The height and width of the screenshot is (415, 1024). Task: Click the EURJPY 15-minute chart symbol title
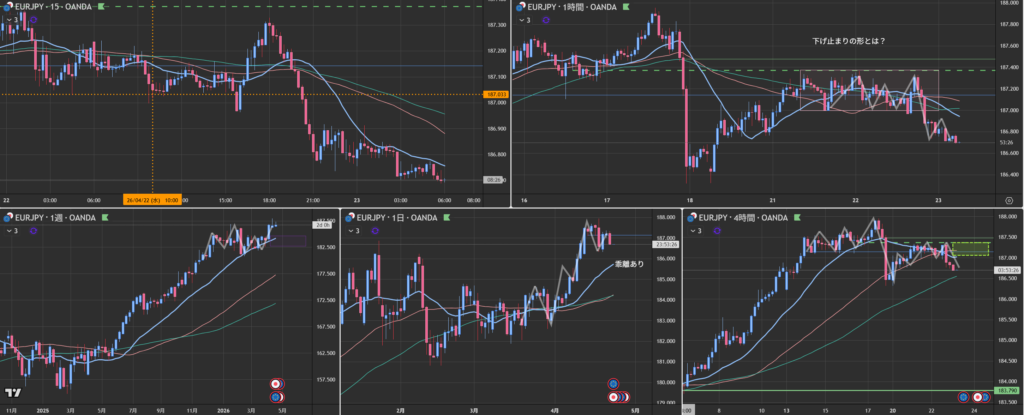click(x=50, y=7)
